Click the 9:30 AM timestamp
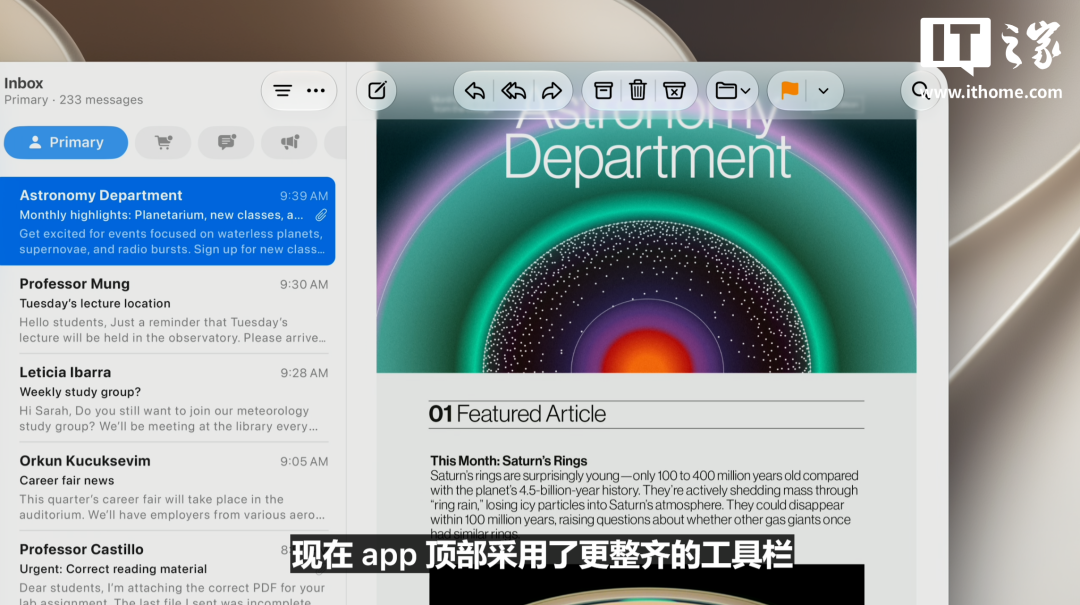 (304, 285)
